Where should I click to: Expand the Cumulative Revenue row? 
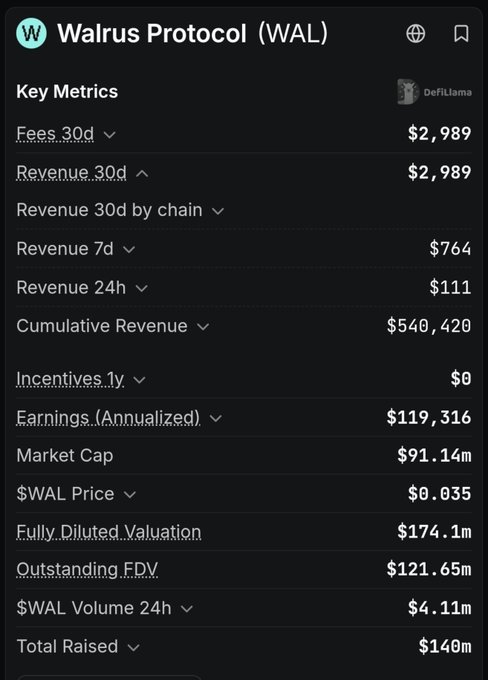(203, 327)
